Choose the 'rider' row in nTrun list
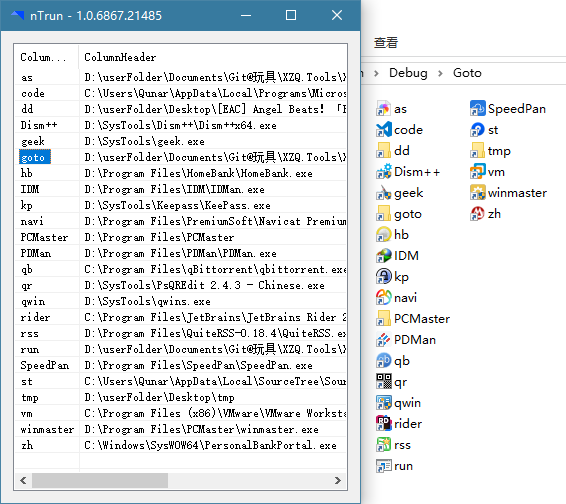This screenshot has height=504, width=566. [180, 317]
